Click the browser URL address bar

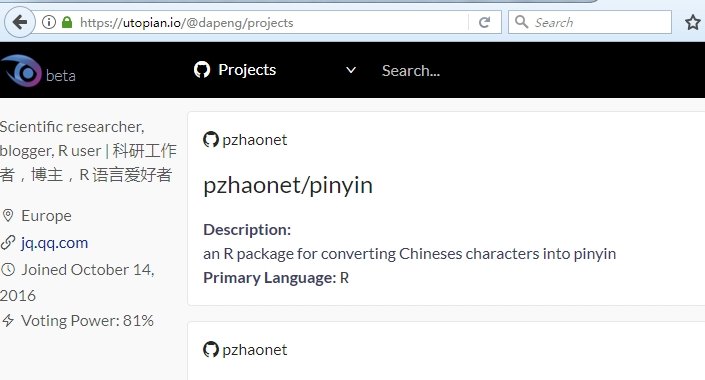[272, 22]
